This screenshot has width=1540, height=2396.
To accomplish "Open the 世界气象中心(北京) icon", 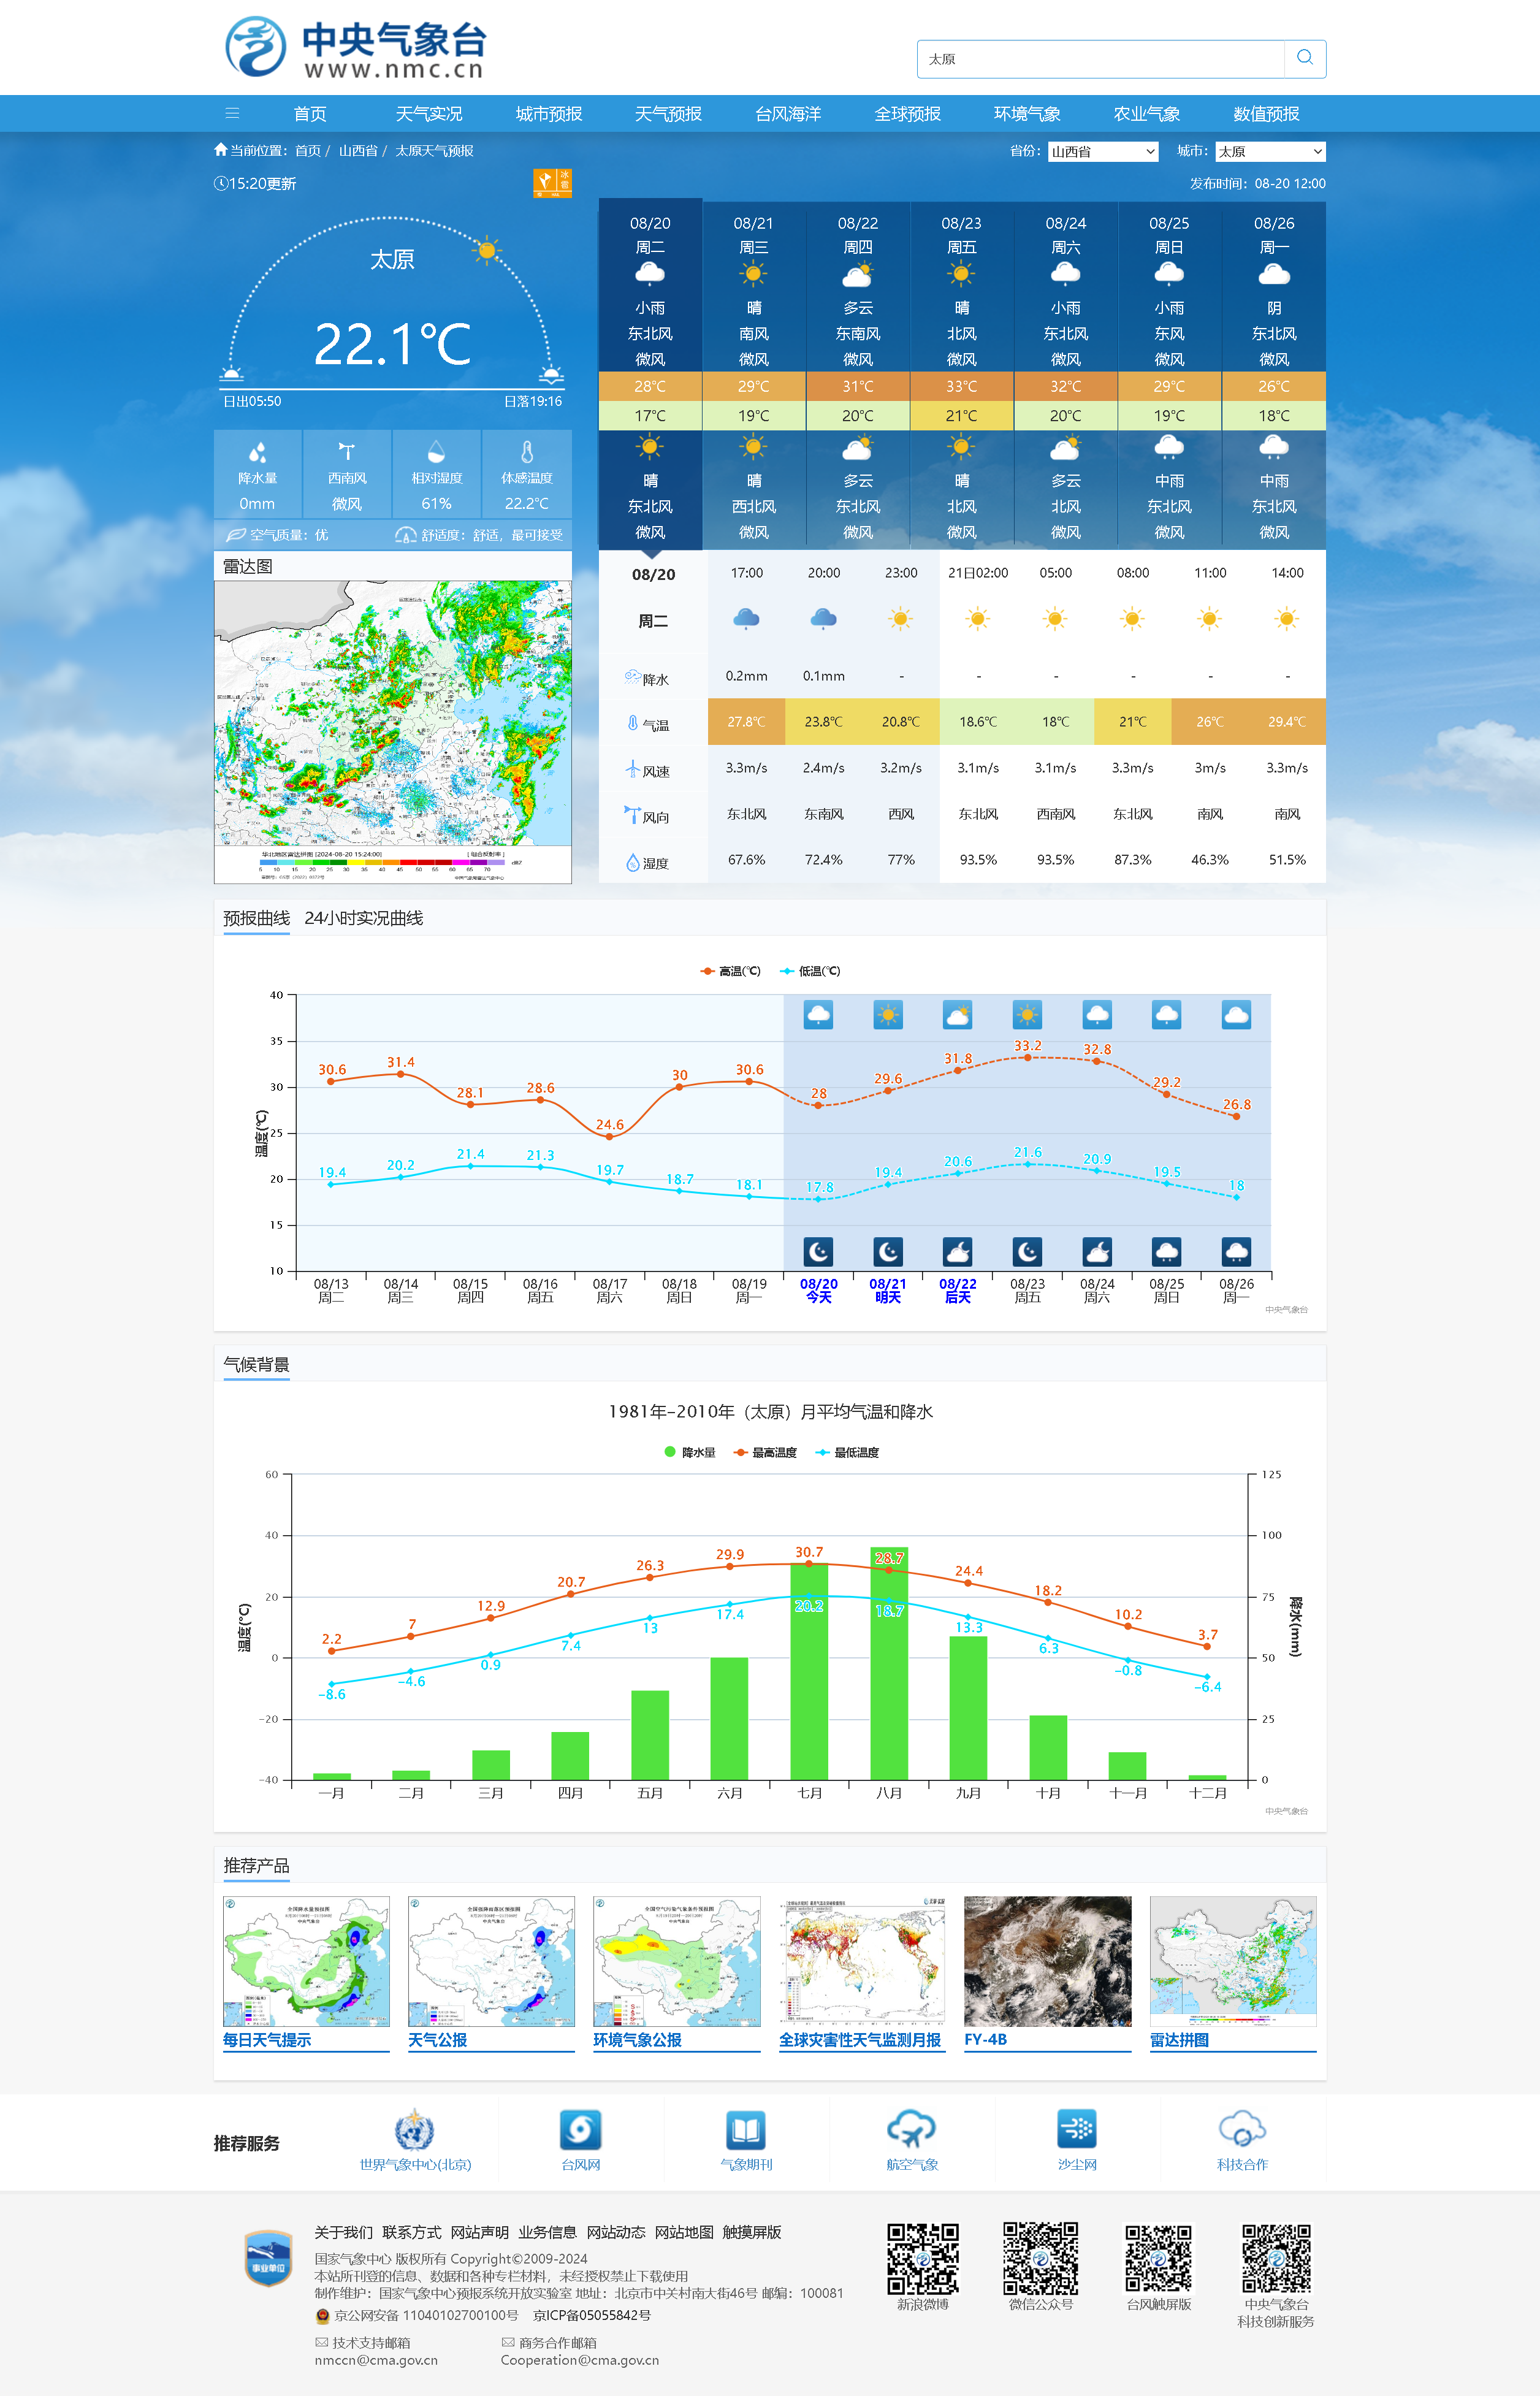I will tap(414, 2130).
